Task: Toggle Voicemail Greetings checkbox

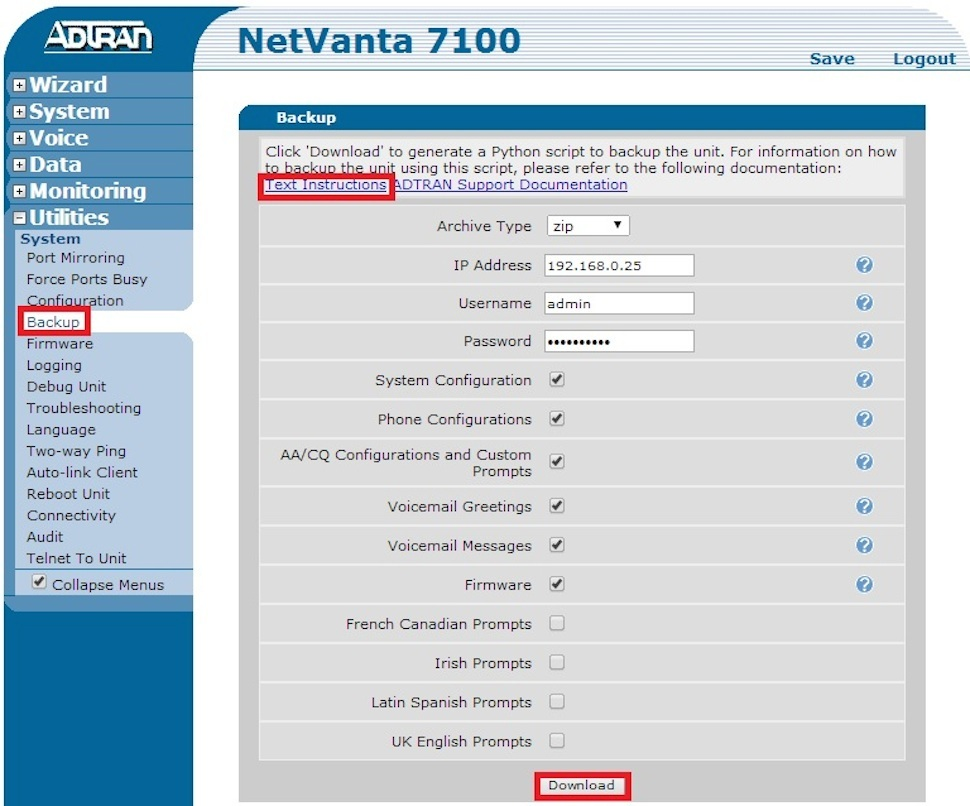Action: [557, 506]
